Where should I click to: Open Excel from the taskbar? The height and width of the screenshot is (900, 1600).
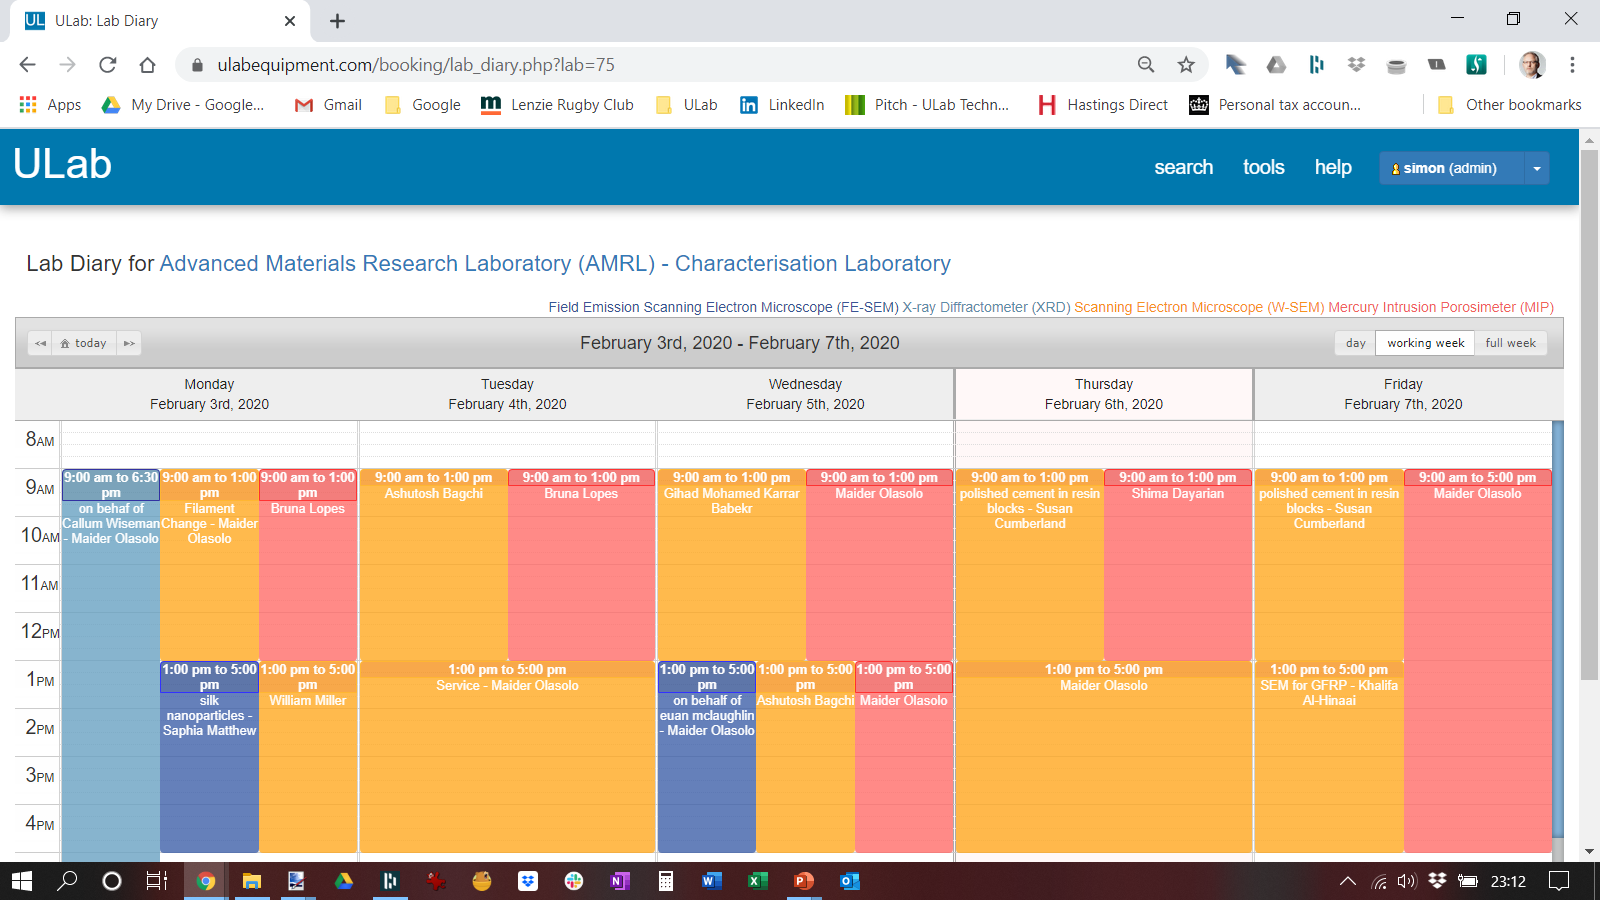coord(757,881)
